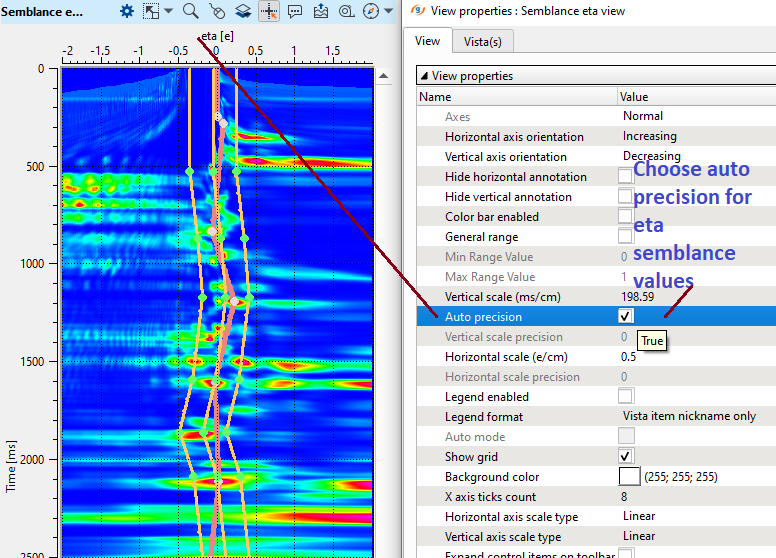Open dropdown arrow beside selection mode tool
This screenshot has width=776, height=558.
[x=168, y=12]
